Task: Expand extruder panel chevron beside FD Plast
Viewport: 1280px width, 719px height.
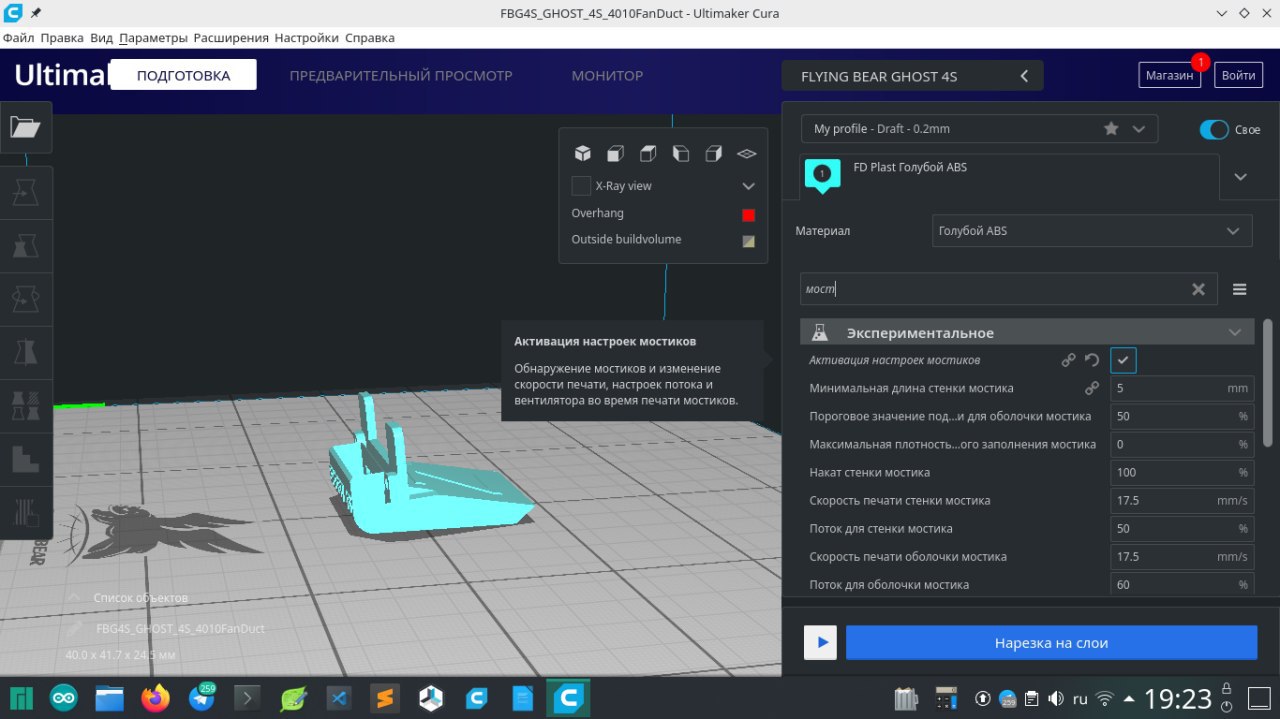Action: (1241, 177)
